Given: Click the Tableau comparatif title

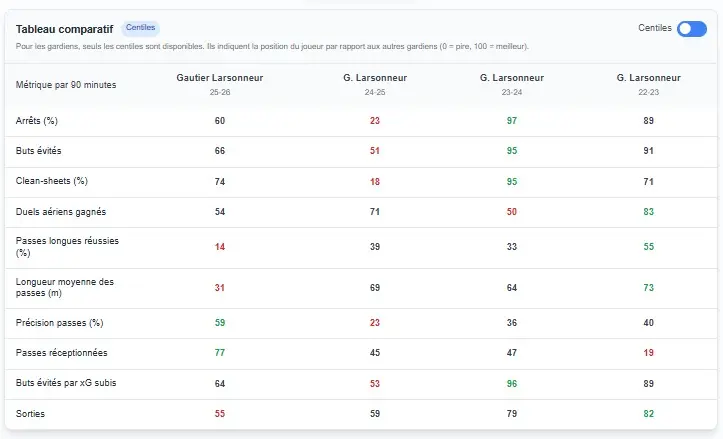Looking at the screenshot, I should (66, 29).
